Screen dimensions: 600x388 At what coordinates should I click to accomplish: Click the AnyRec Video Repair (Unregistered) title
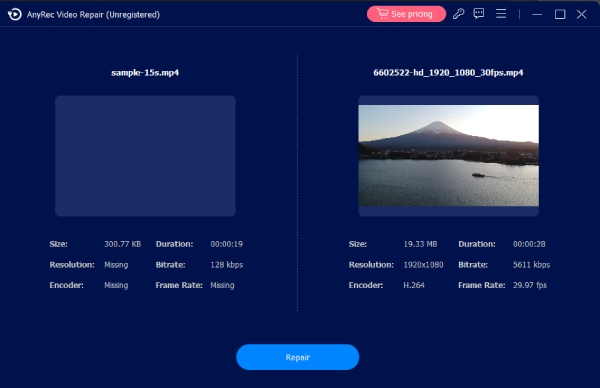[x=93, y=15]
